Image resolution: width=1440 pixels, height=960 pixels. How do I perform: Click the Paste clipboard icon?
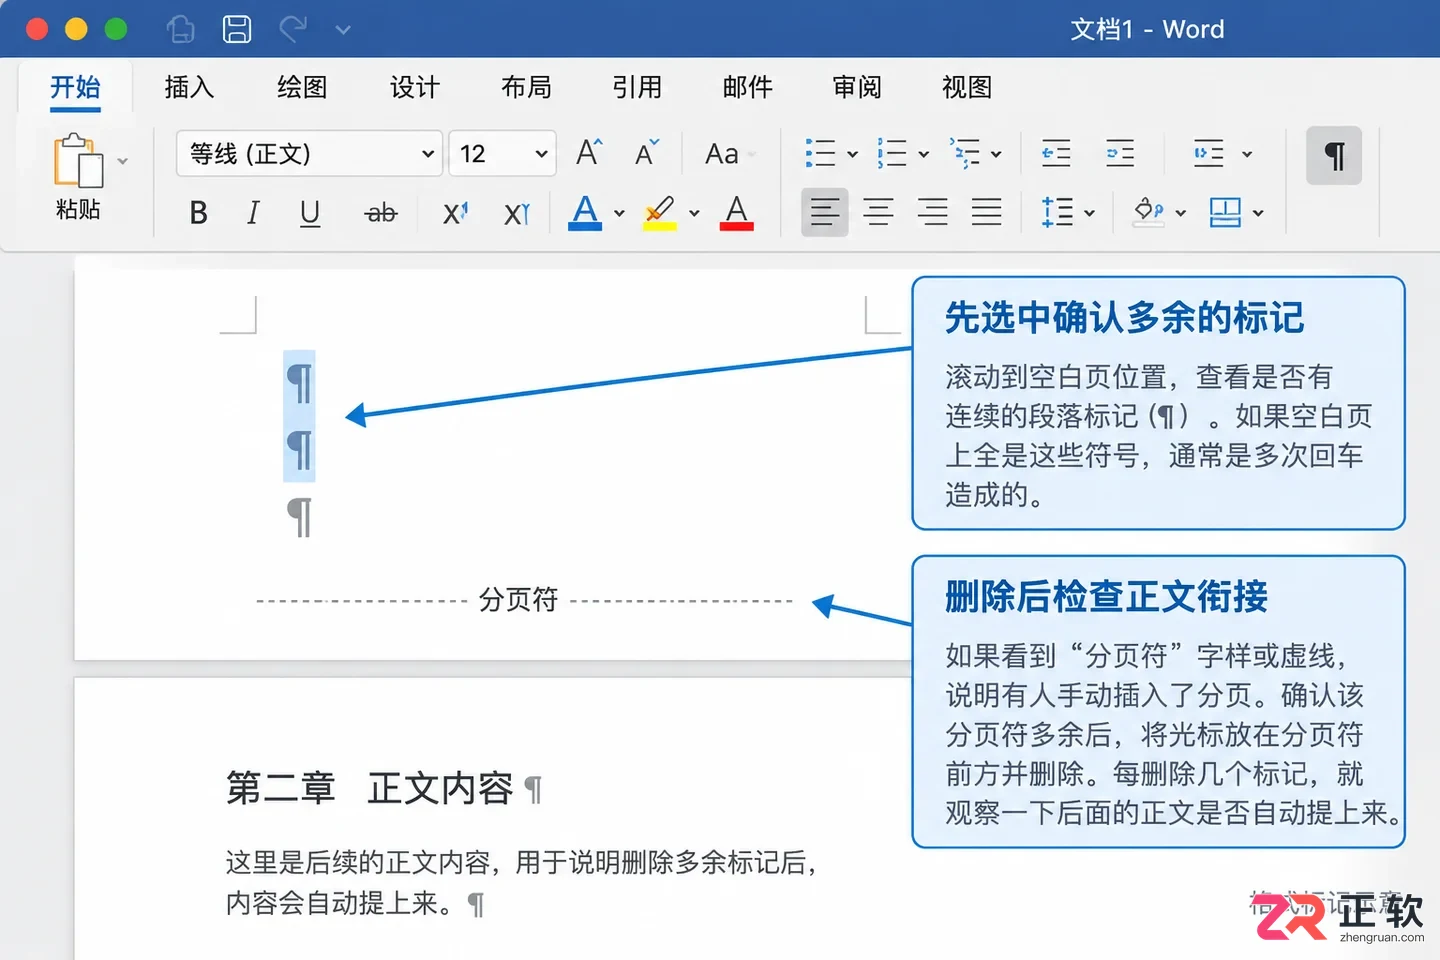click(x=78, y=161)
